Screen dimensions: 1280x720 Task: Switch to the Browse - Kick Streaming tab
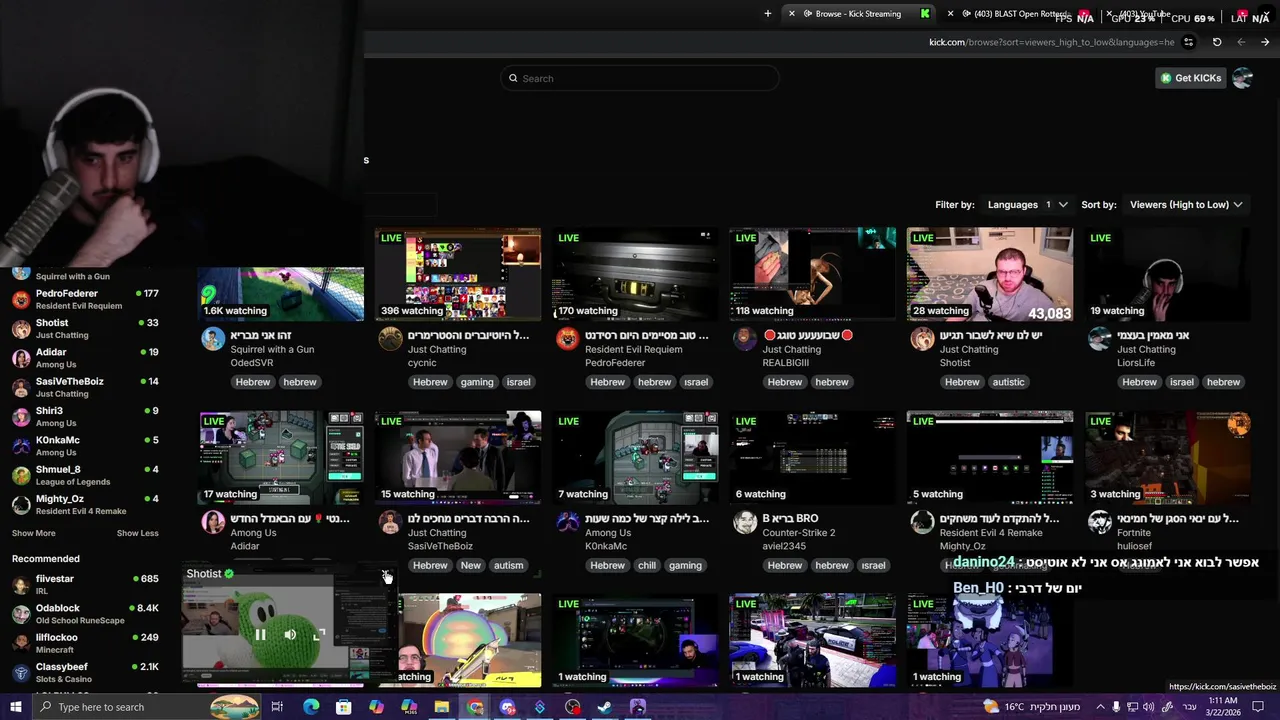(x=858, y=14)
